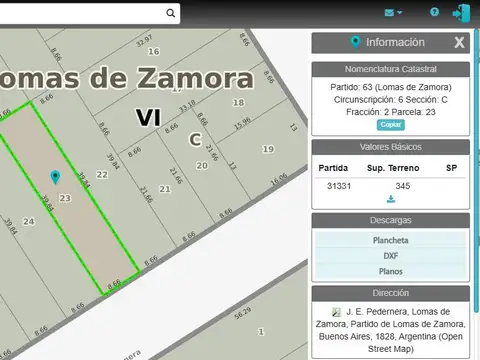Screen dimensions: 480x360
Task: Select parcel 24 on the map
Action: (x=29, y=221)
